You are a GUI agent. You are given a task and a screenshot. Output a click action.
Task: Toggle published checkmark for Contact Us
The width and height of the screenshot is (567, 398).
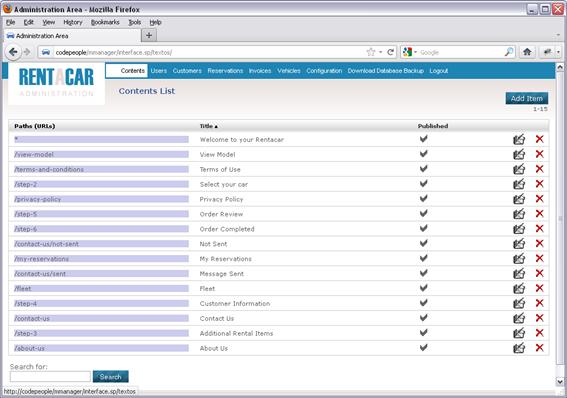click(423, 318)
